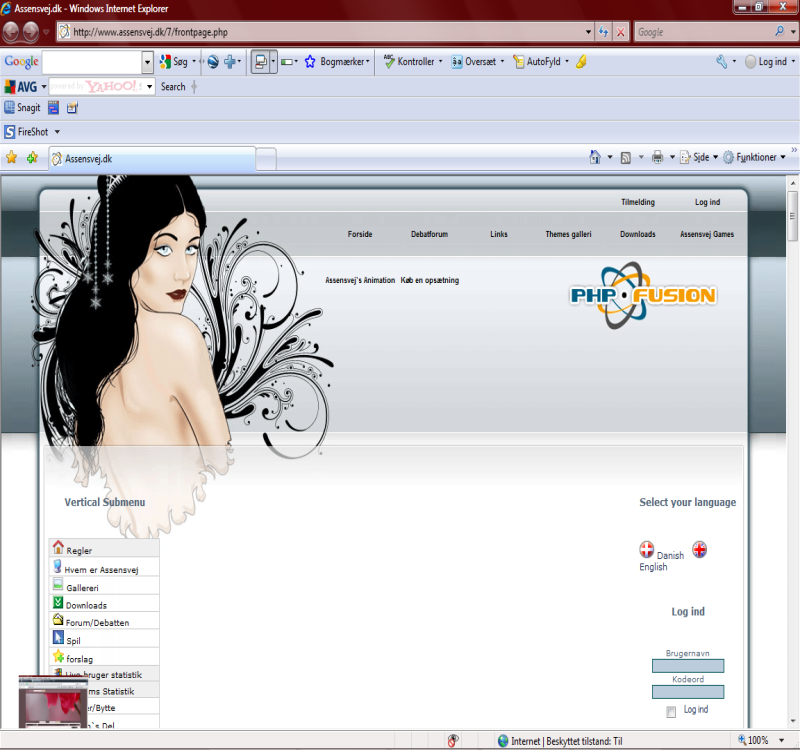800x750 pixels.
Task: Click the Oversæt translate button
Action: (473, 62)
